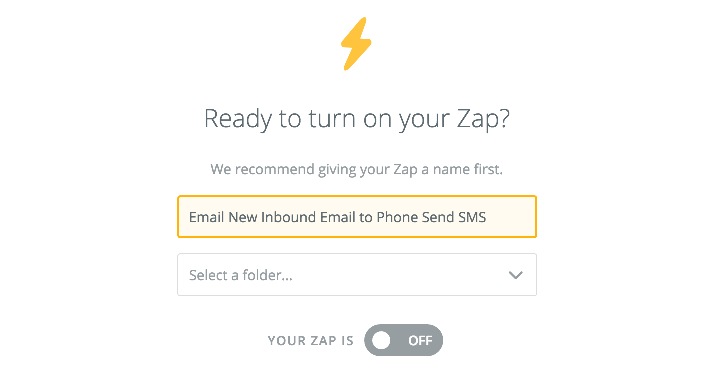The width and height of the screenshot is (722, 389).
Task: Click the word 'New' in the Zap name field
Action: click(x=243, y=217)
